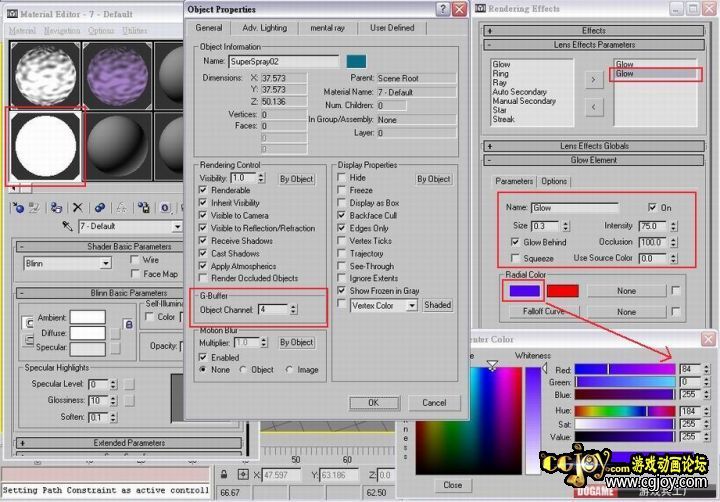Click Cancel in Object Properties
This screenshot has width=720, height=502.
[434, 403]
